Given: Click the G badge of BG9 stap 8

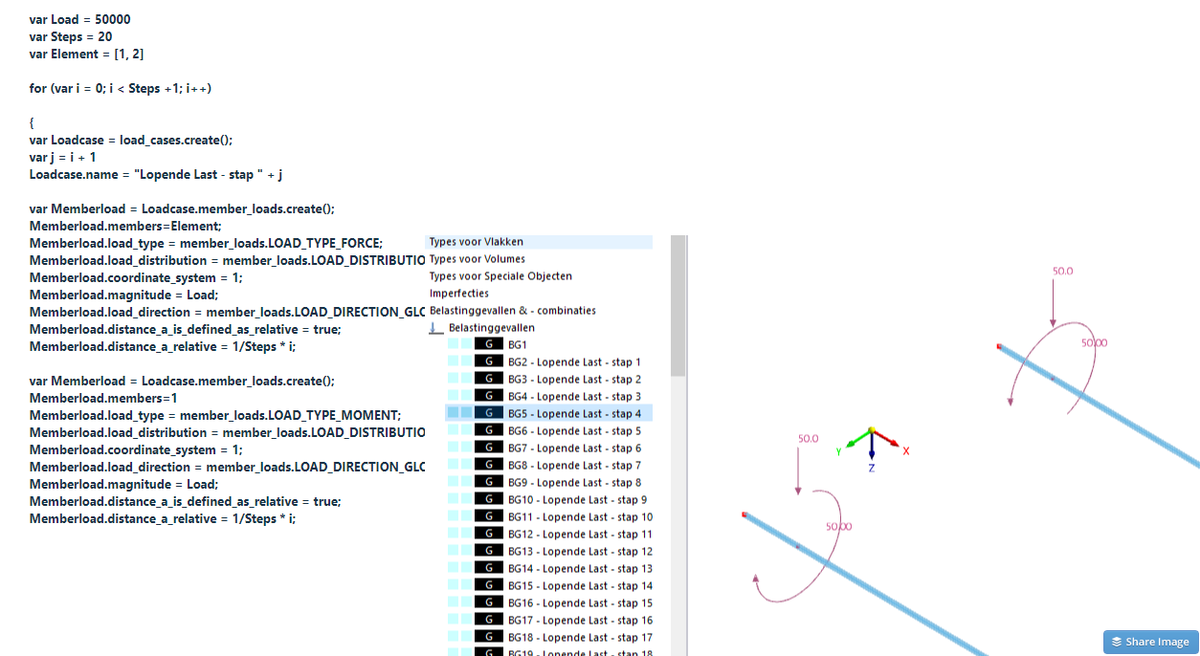Looking at the screenshot, I should click(488, 482).
